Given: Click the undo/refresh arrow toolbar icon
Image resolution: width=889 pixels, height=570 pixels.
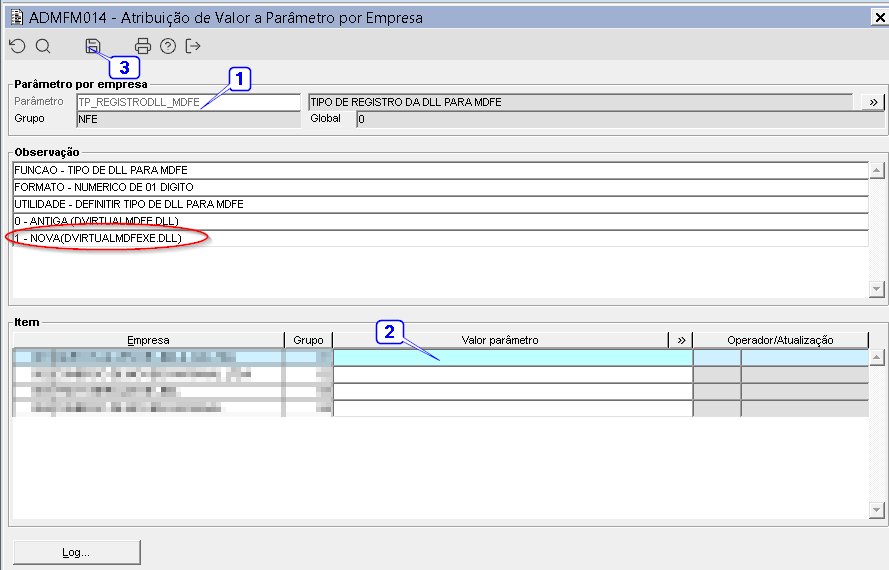Looking at the screenshot, I should (x=18, y=46).
